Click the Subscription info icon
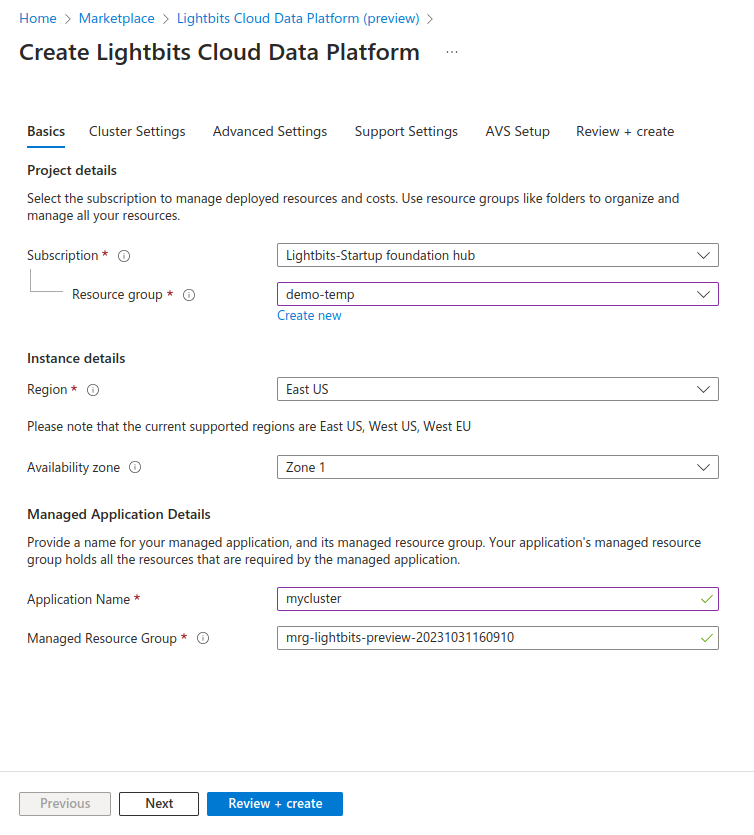Screen dimensions: 754x835 click(123, 255)
